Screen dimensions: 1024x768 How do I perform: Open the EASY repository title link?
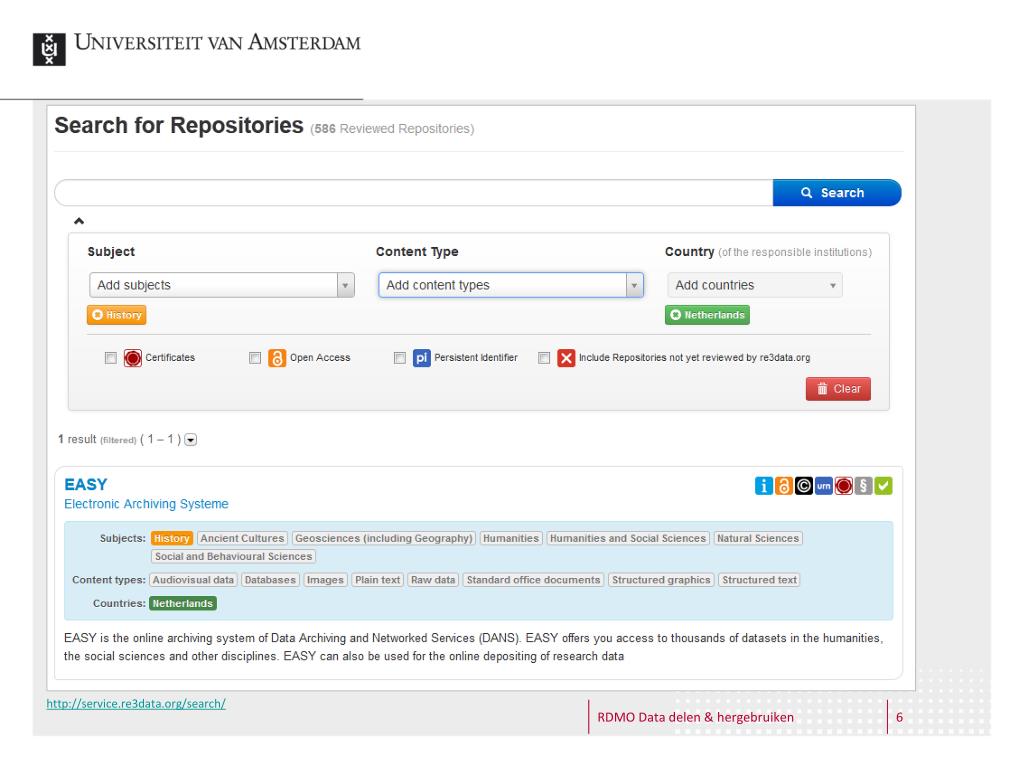86,485
